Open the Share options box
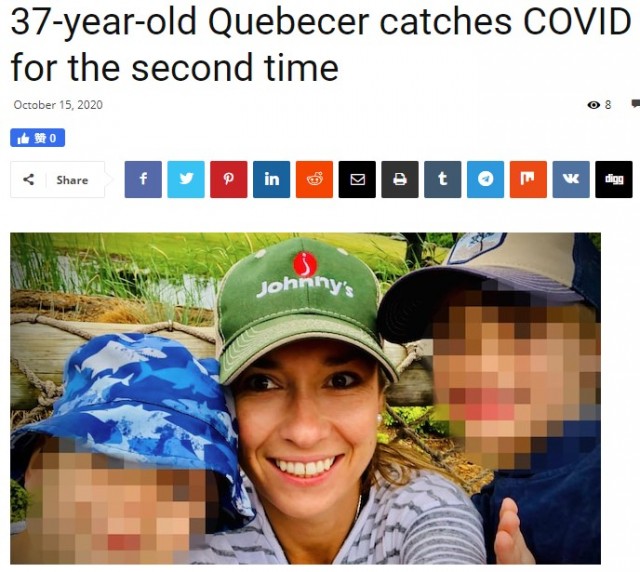Viewport: 640px width, 572px height. (58, 180)
